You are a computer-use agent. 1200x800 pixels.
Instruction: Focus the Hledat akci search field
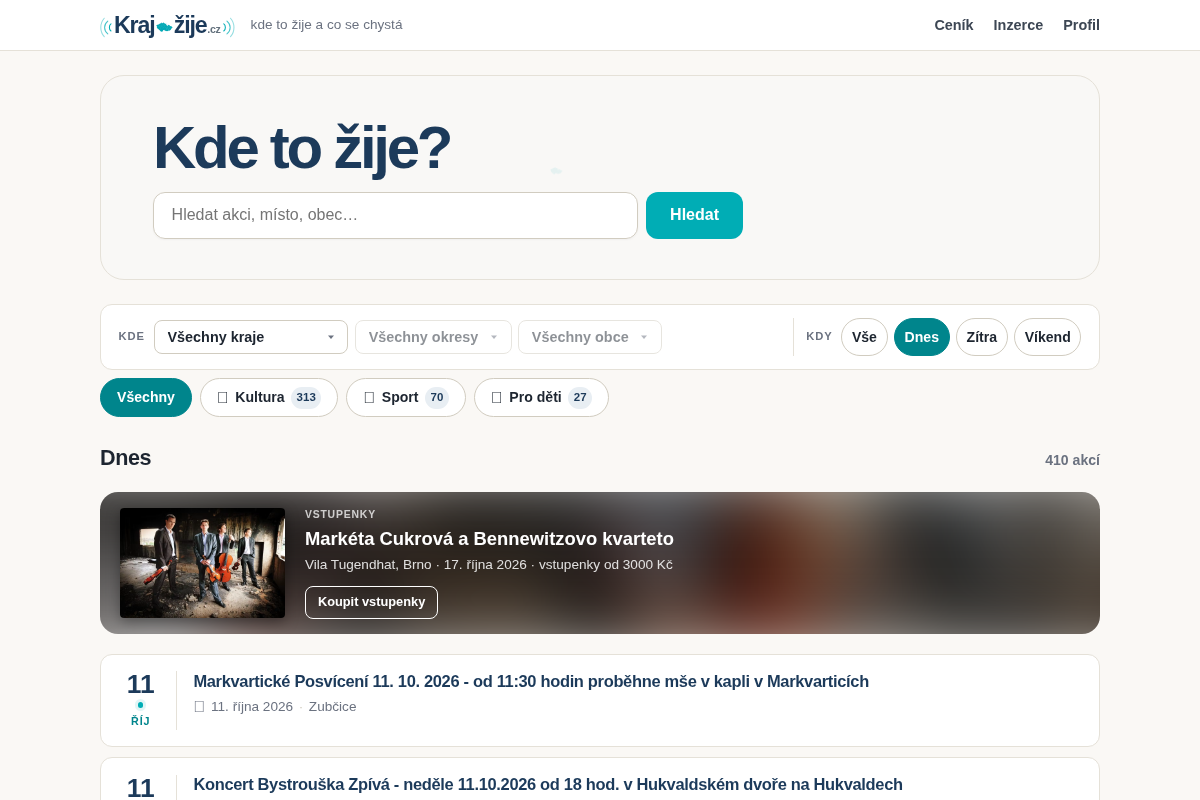click(395, 215)
